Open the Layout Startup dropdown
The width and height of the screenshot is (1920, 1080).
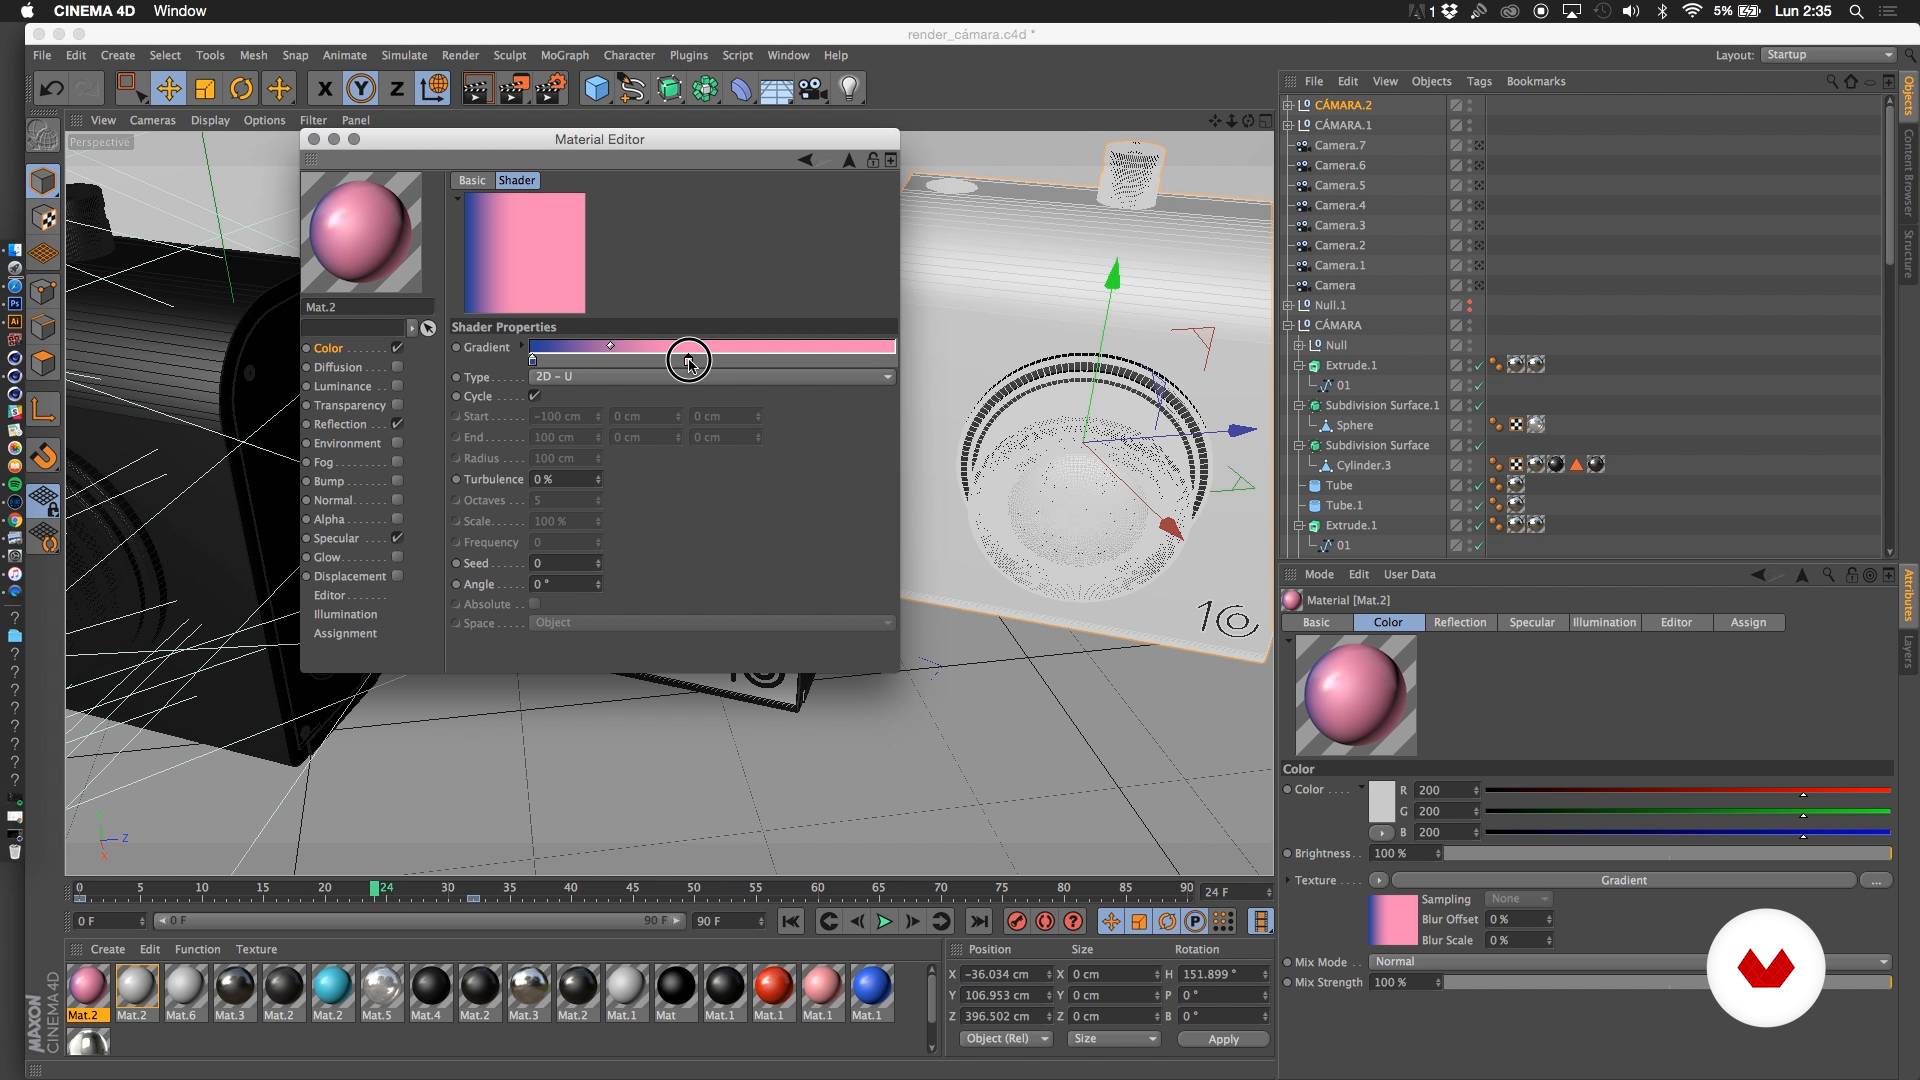pyautogui.click(x=1828, y=55)
